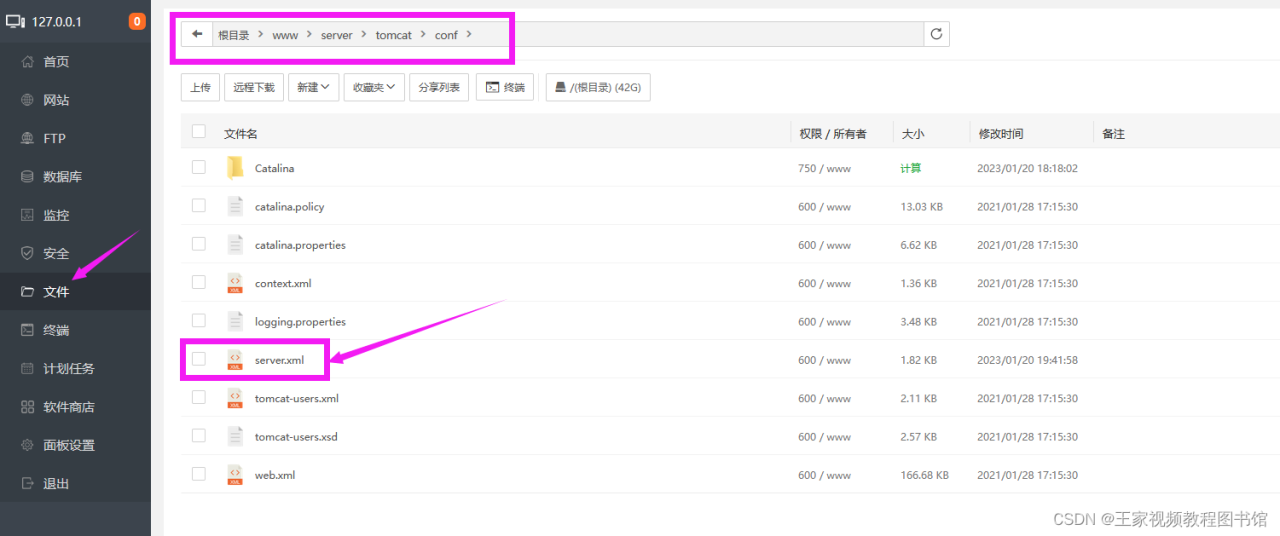Click tomcat in the breadcrumb path
Image resolution: width=1280 pixels, height=536 pixels.
point(394,35)
